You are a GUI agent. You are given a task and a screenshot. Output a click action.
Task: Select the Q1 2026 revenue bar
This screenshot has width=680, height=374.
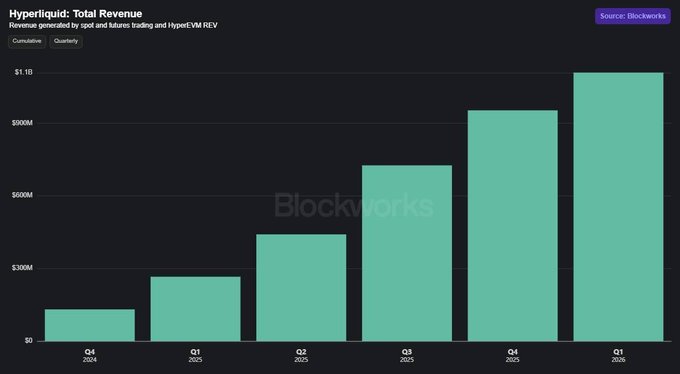[618, 207]
